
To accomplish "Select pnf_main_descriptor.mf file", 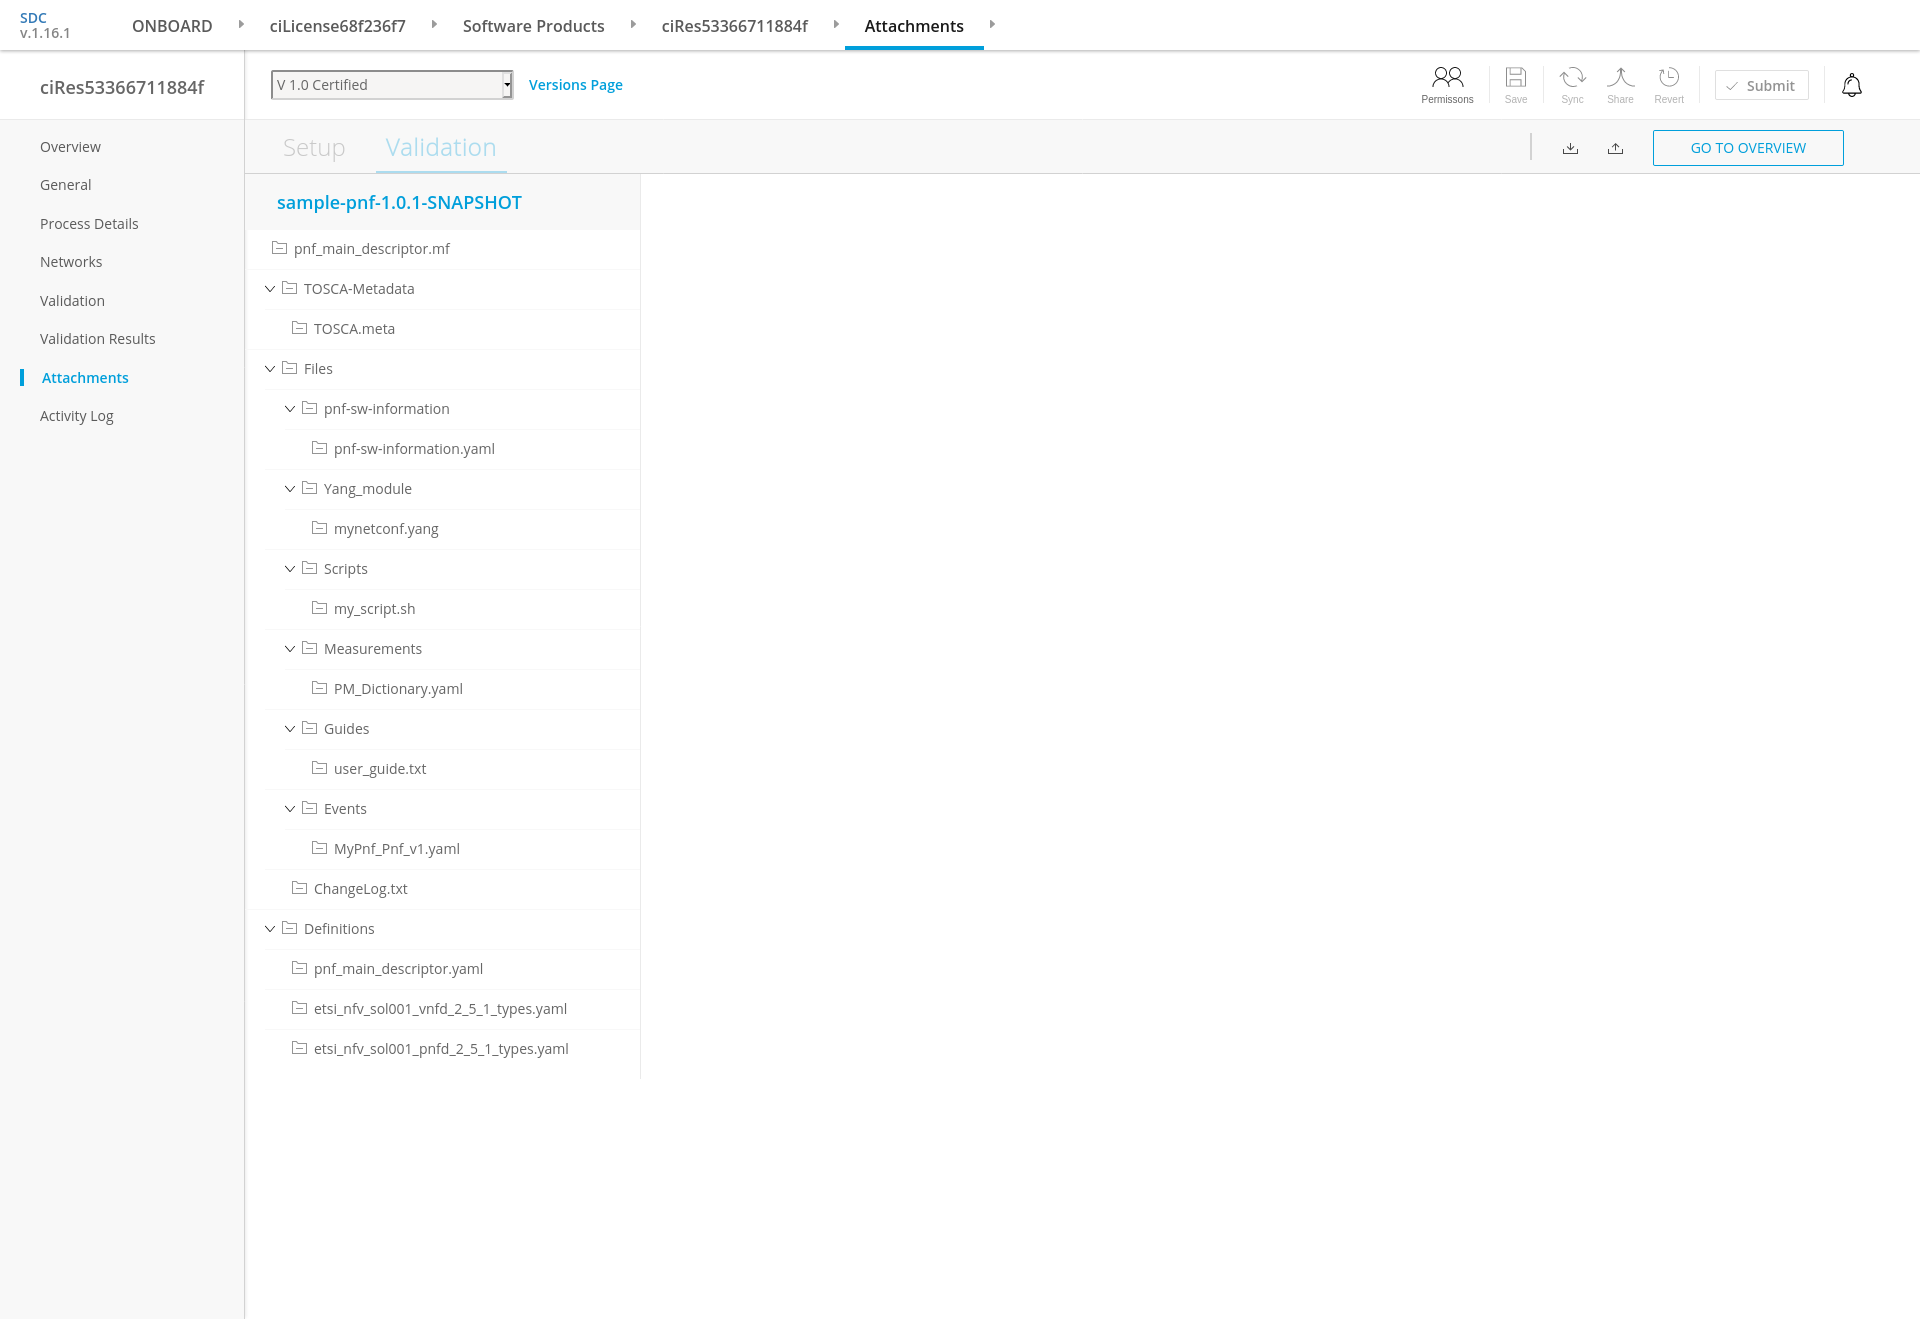I will (x=371, y=249).
